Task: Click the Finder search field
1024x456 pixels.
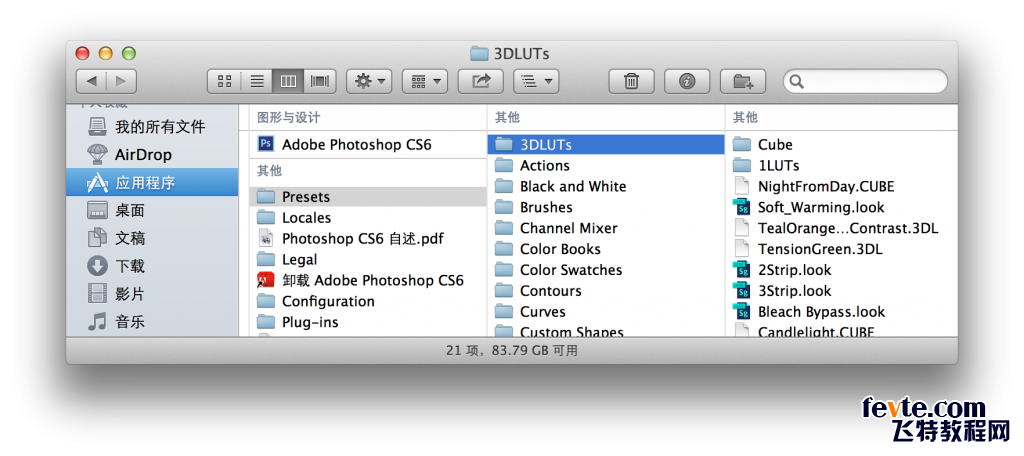Action: pos(865,81)
